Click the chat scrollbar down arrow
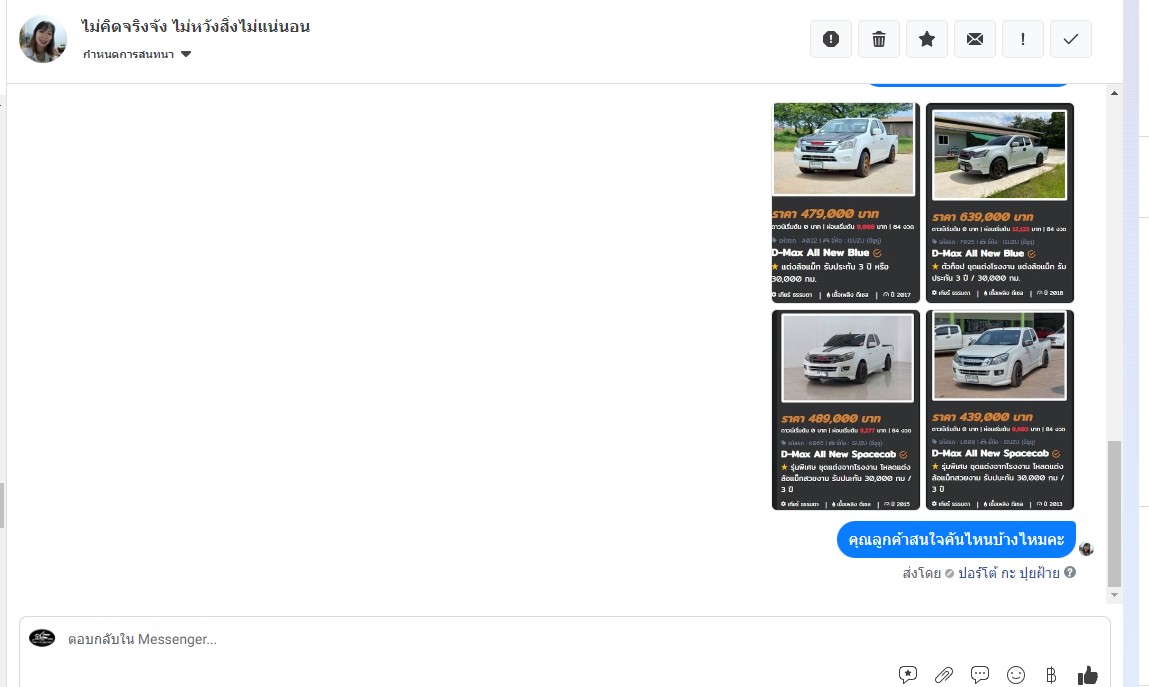Viewport: 1149px width, 687px height. coord(1114,595)
